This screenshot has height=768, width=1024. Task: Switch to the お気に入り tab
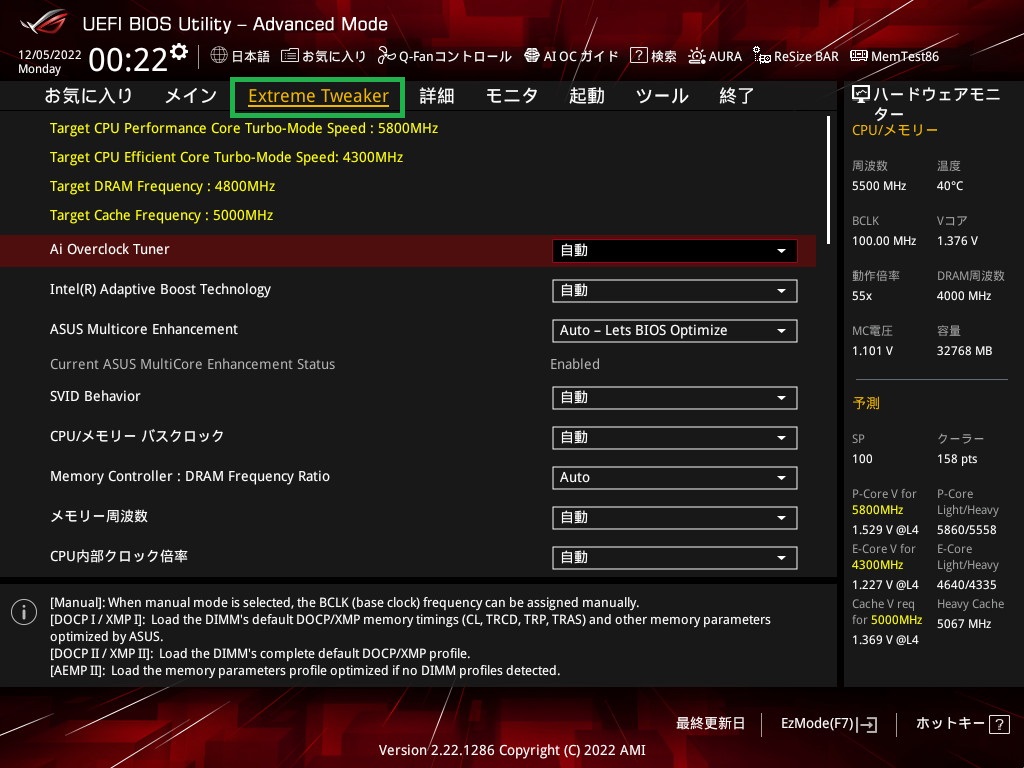tap(89, 96)
